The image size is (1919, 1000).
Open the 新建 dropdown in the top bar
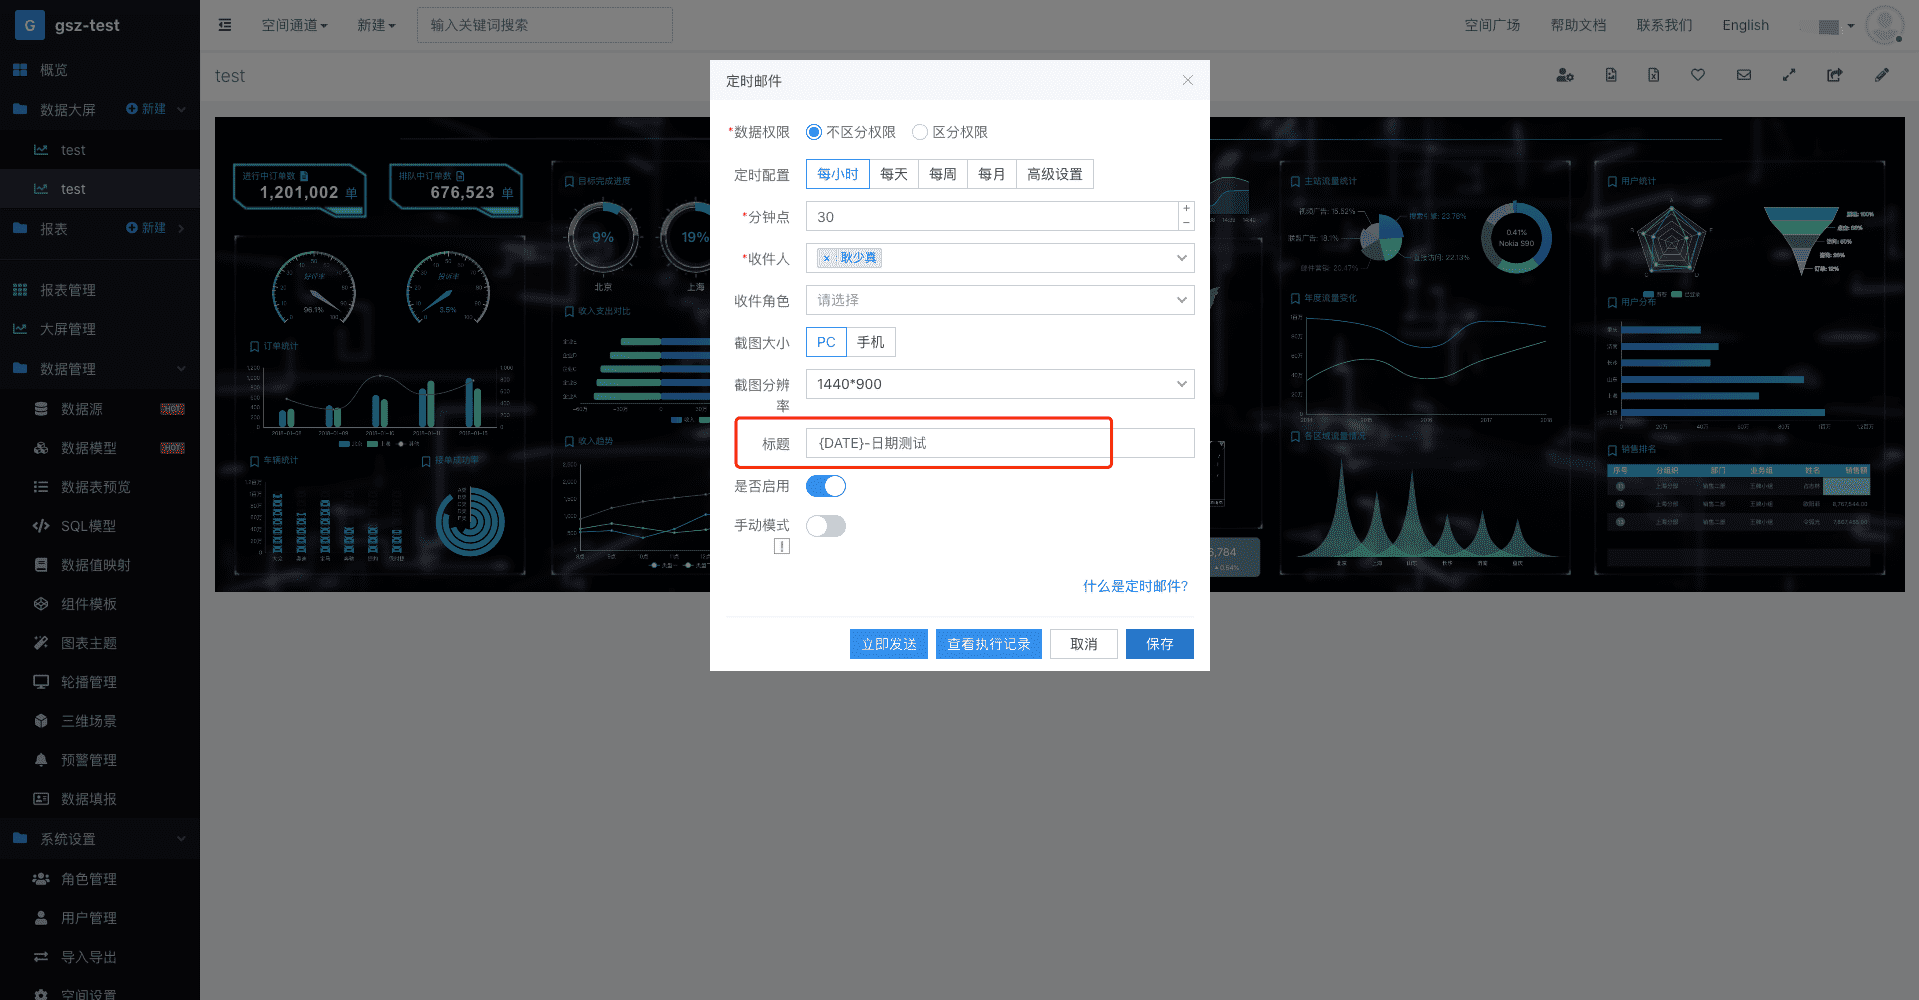point(376,25)
